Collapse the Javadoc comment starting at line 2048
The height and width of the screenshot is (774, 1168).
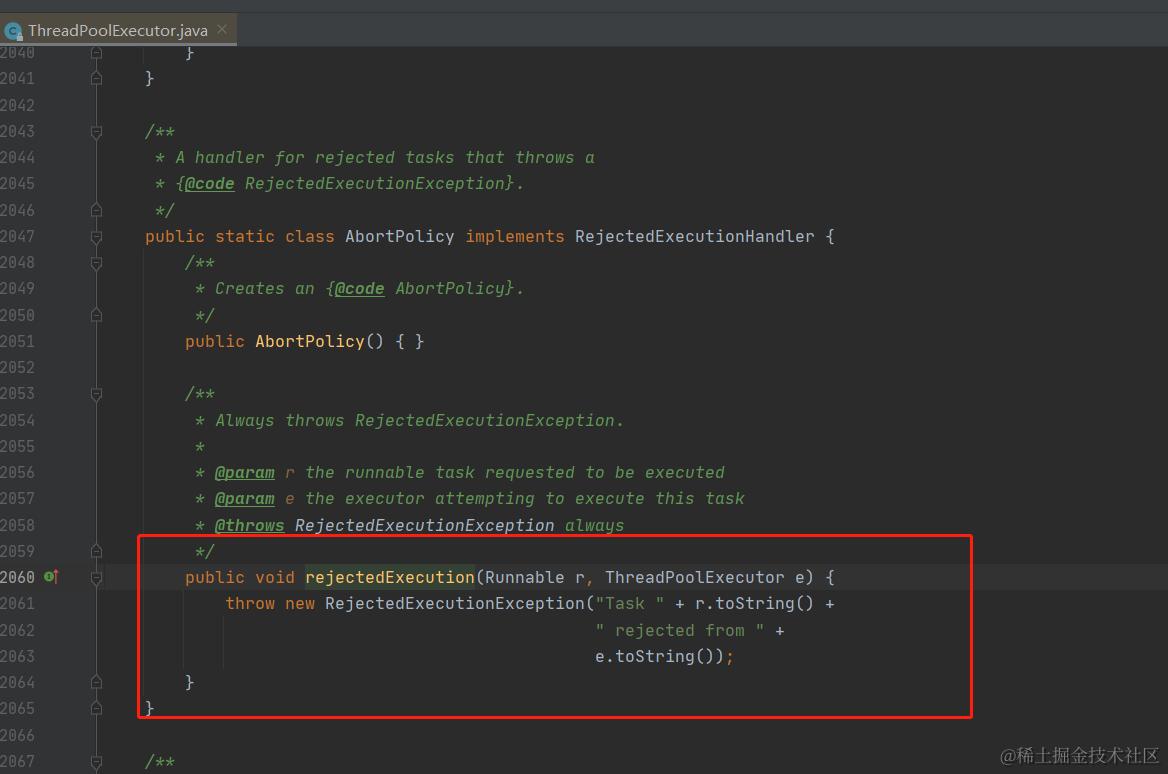click(96, 263)
